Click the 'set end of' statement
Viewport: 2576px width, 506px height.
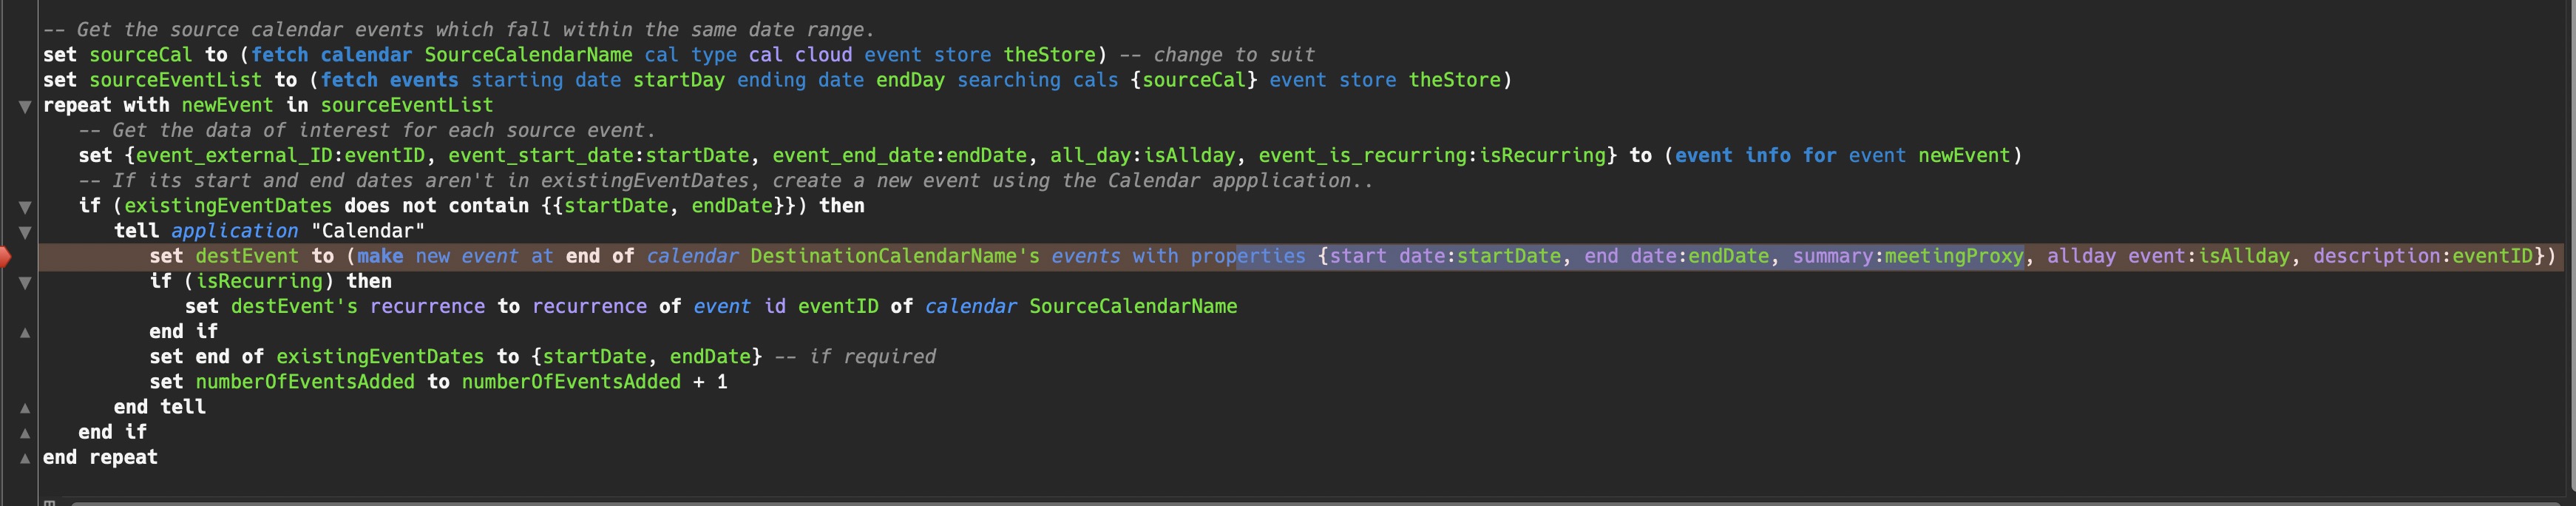click(206, 357)
